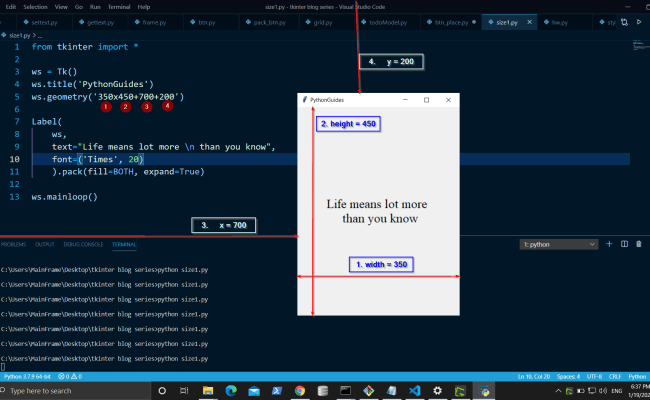Show the Debug Console panel tab
This screenshot has width=650, height=400.
click(83, 244)
